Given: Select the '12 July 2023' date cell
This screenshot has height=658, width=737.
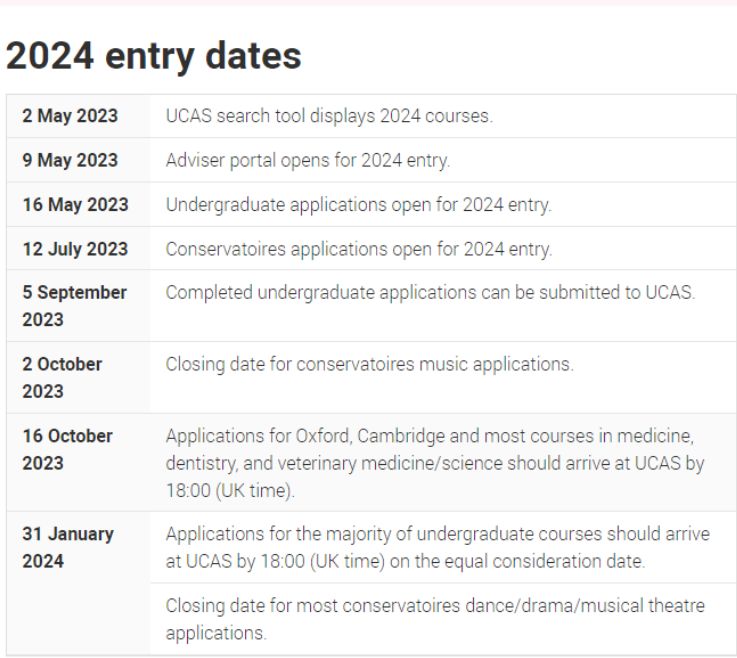Looking at the screenshot, I should [x=78, y=249].
